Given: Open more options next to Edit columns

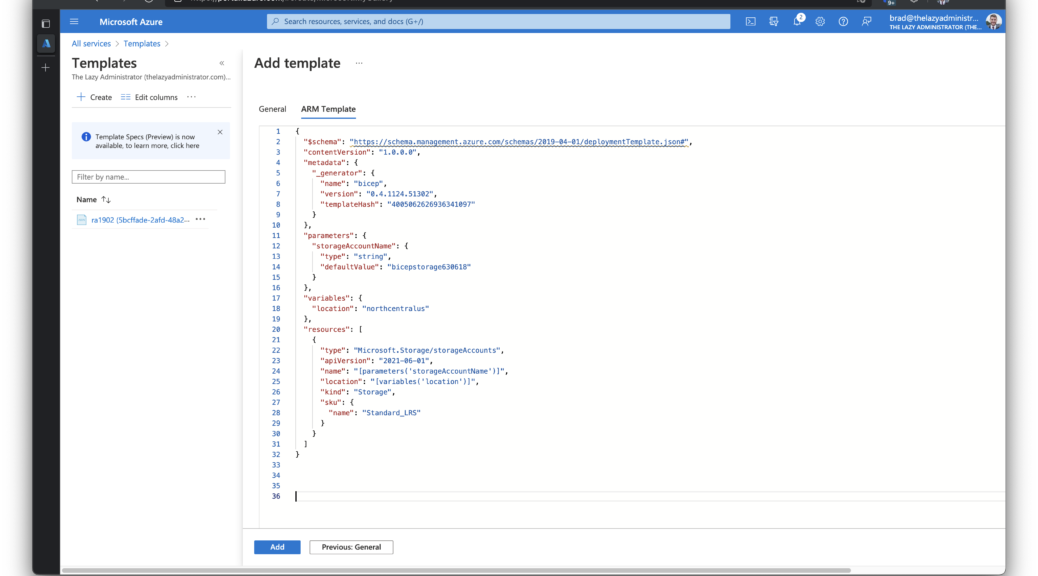Looking at the screenshot, I should (x=191, y=97).
